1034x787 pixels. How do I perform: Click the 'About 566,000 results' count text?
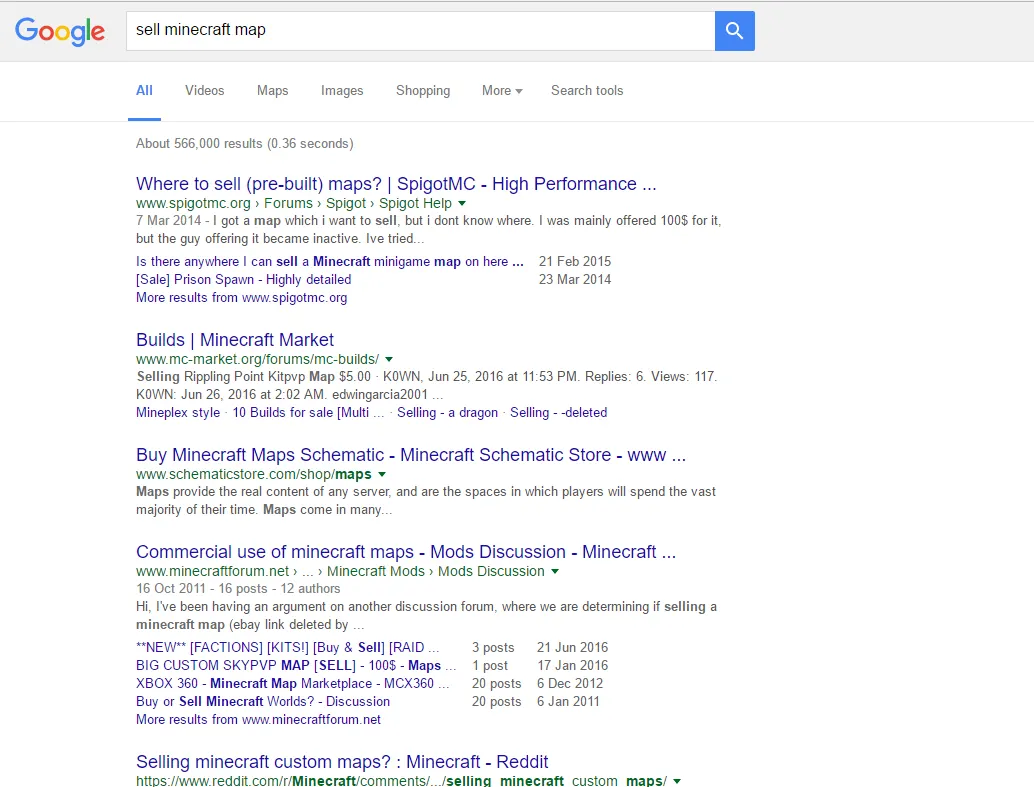pos(245,143)
